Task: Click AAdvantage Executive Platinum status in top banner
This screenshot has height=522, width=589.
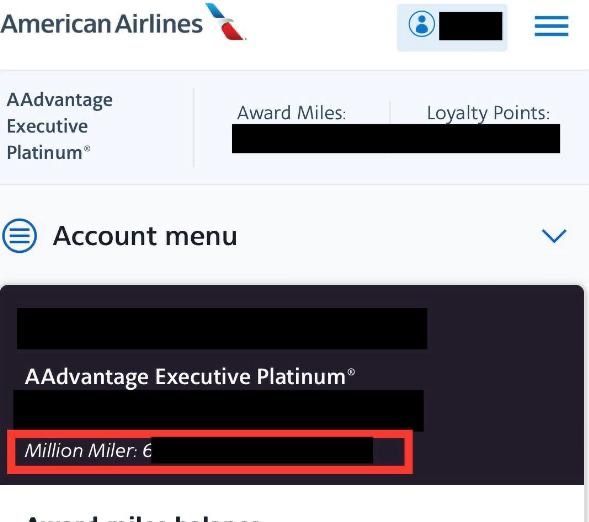Action: [59, 126]
